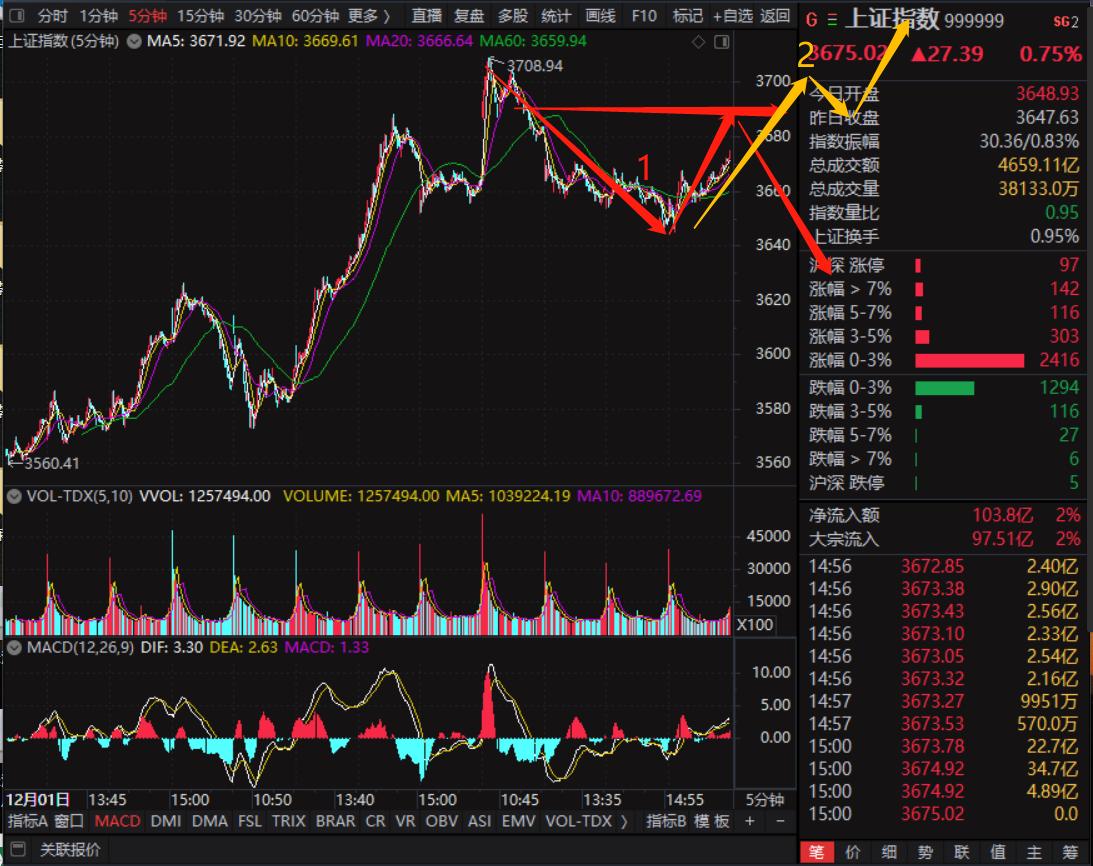Open the 指标B indicator menu
1093x866 pixels.
666,821
